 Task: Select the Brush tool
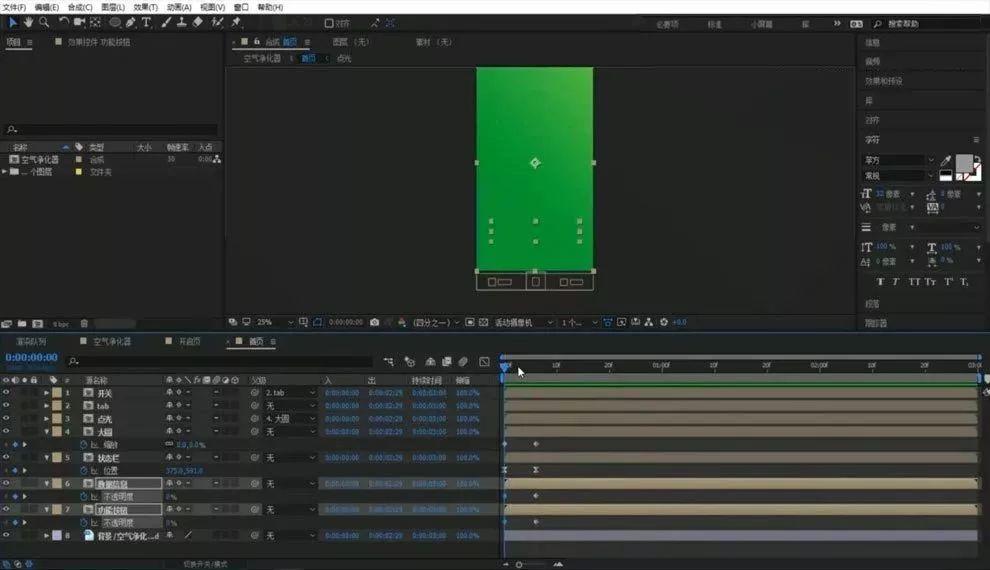tap(166, 23)
